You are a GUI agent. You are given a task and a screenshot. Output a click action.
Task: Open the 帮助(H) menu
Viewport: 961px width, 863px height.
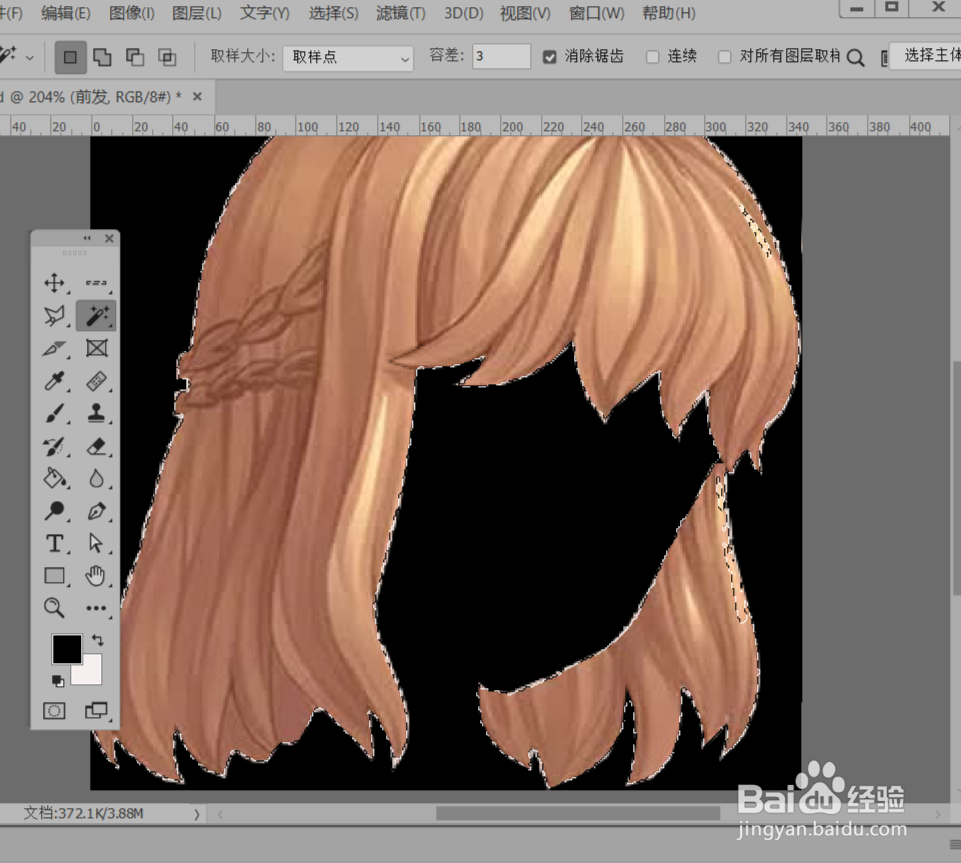[669, 13]
